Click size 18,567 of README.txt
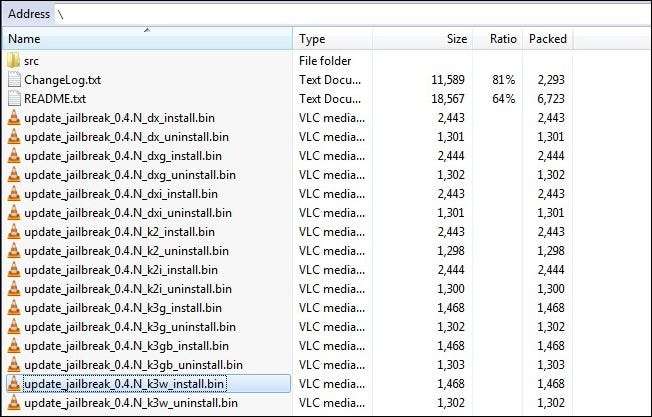The width and height of the screenshot is (652, 417). pyautogui.click(x=448, y=99)
